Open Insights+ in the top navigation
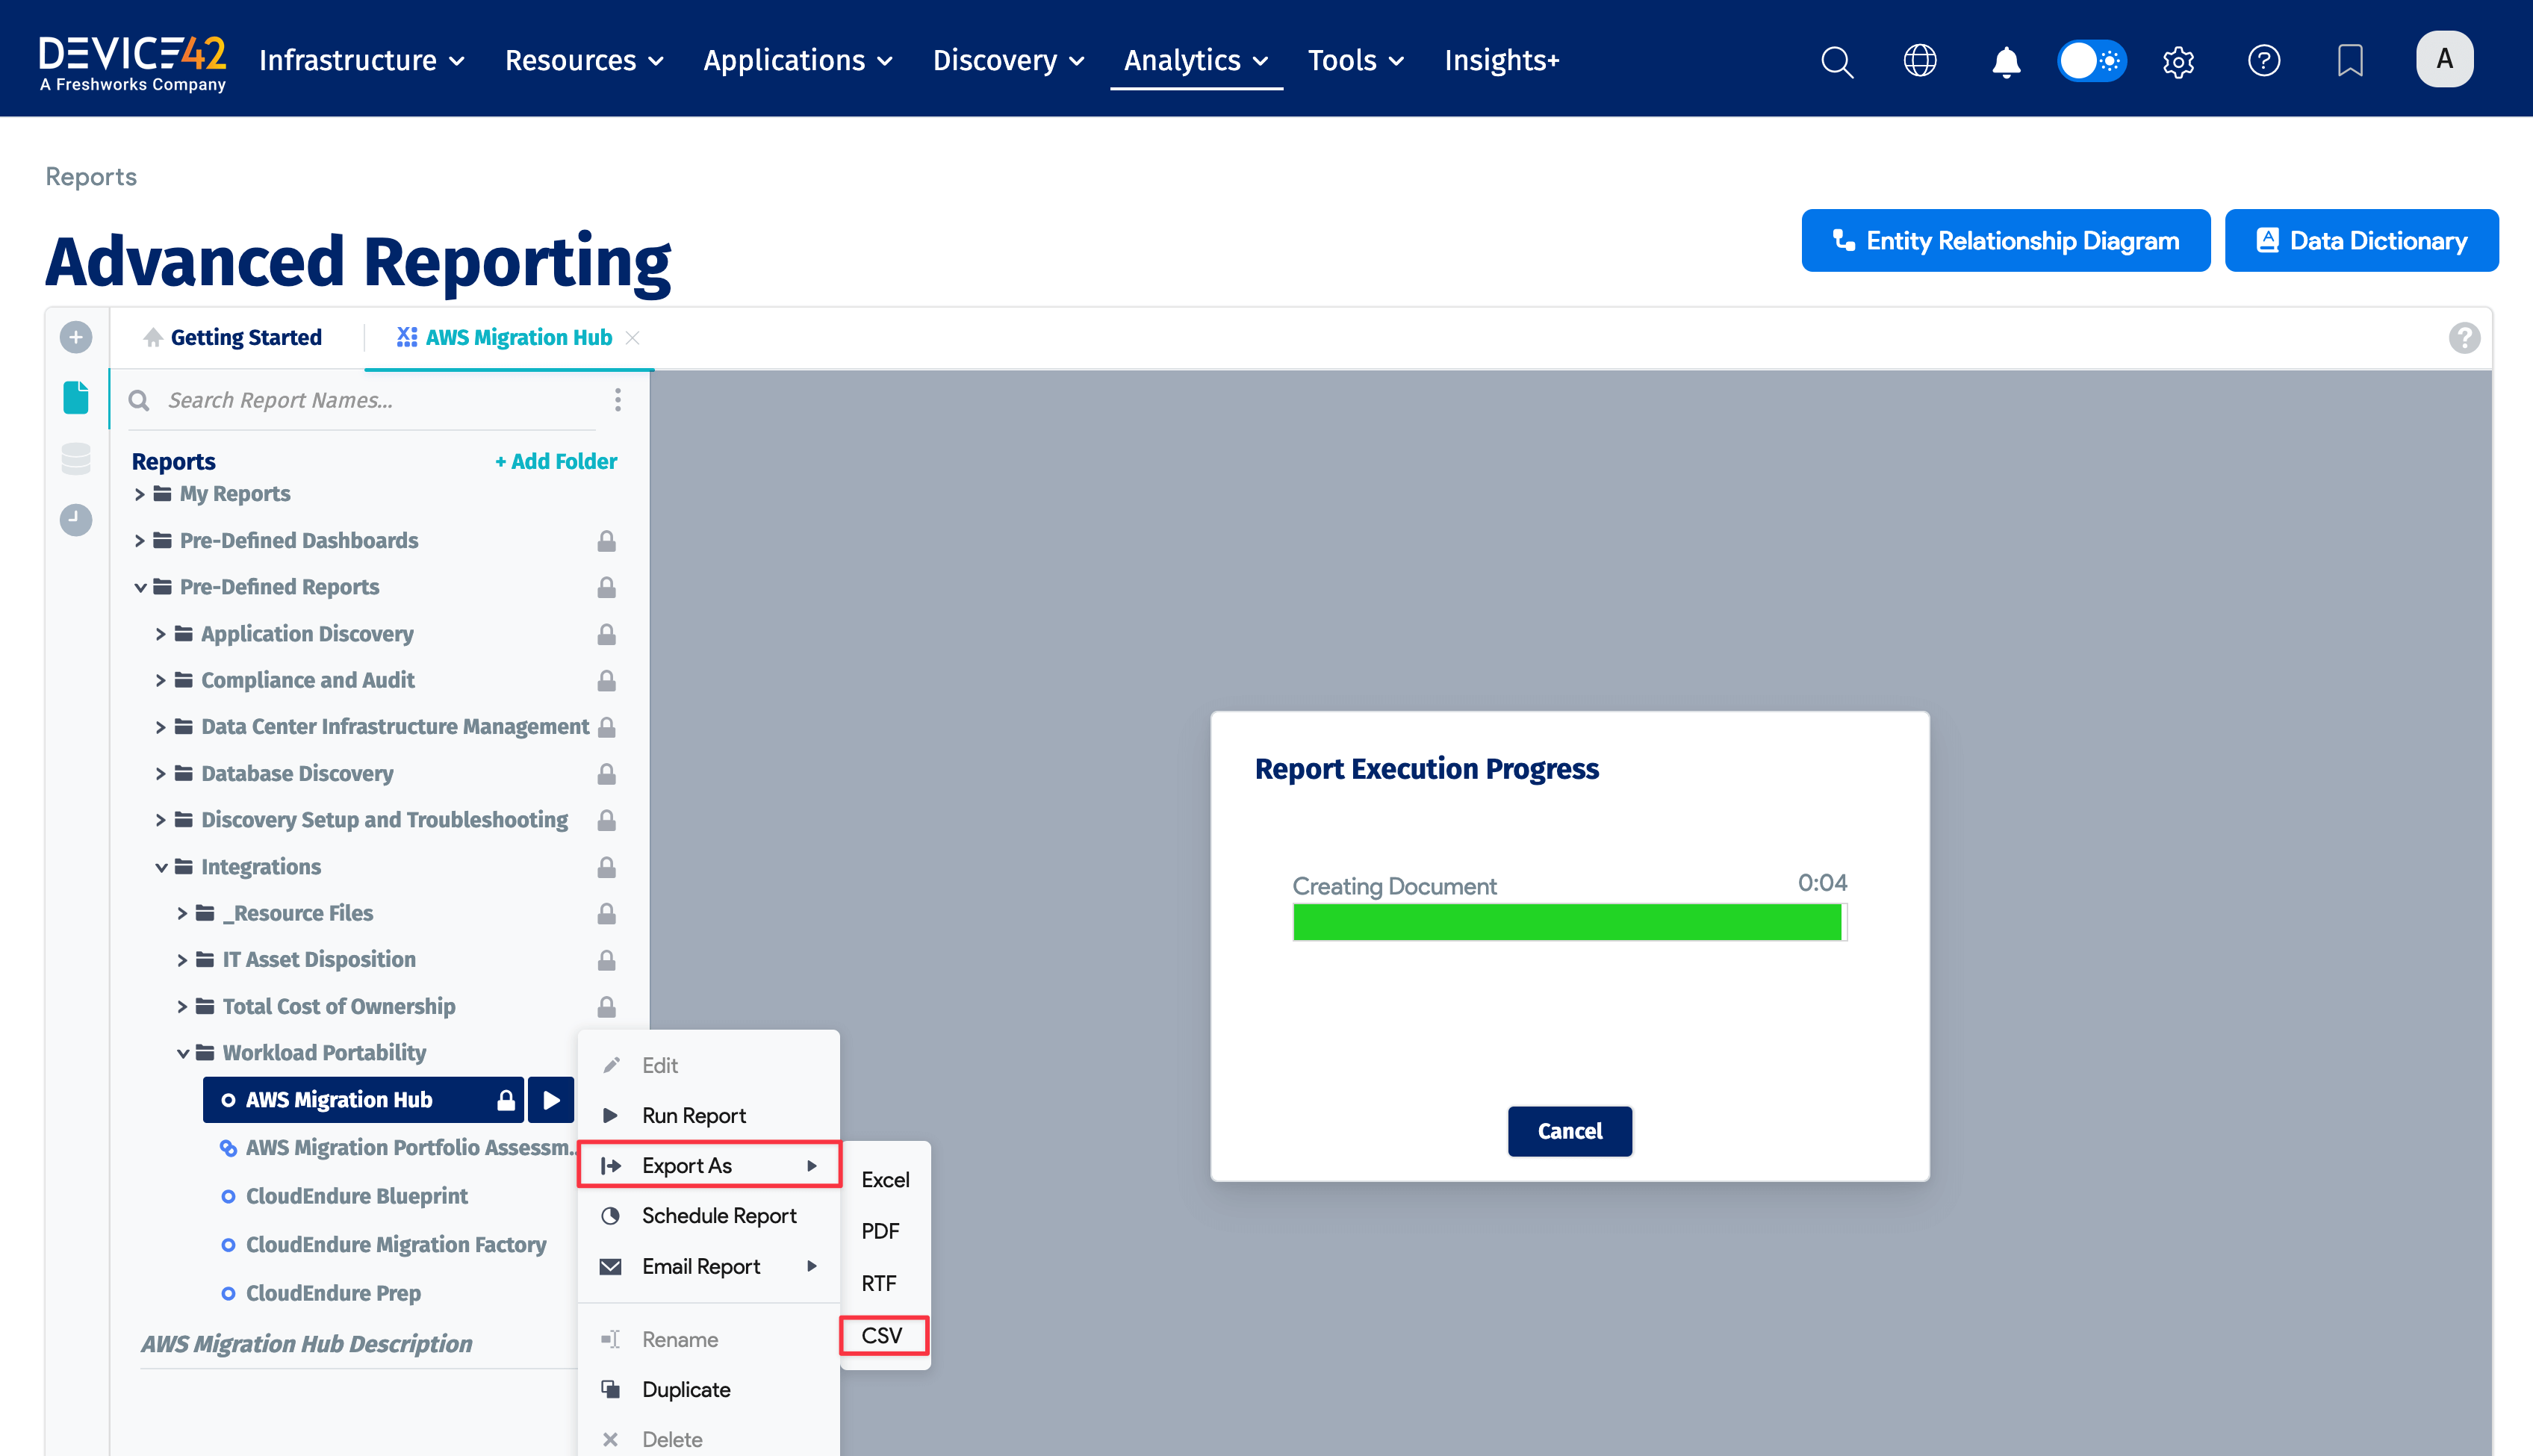2533x1456 pixels. point(1501,61)
